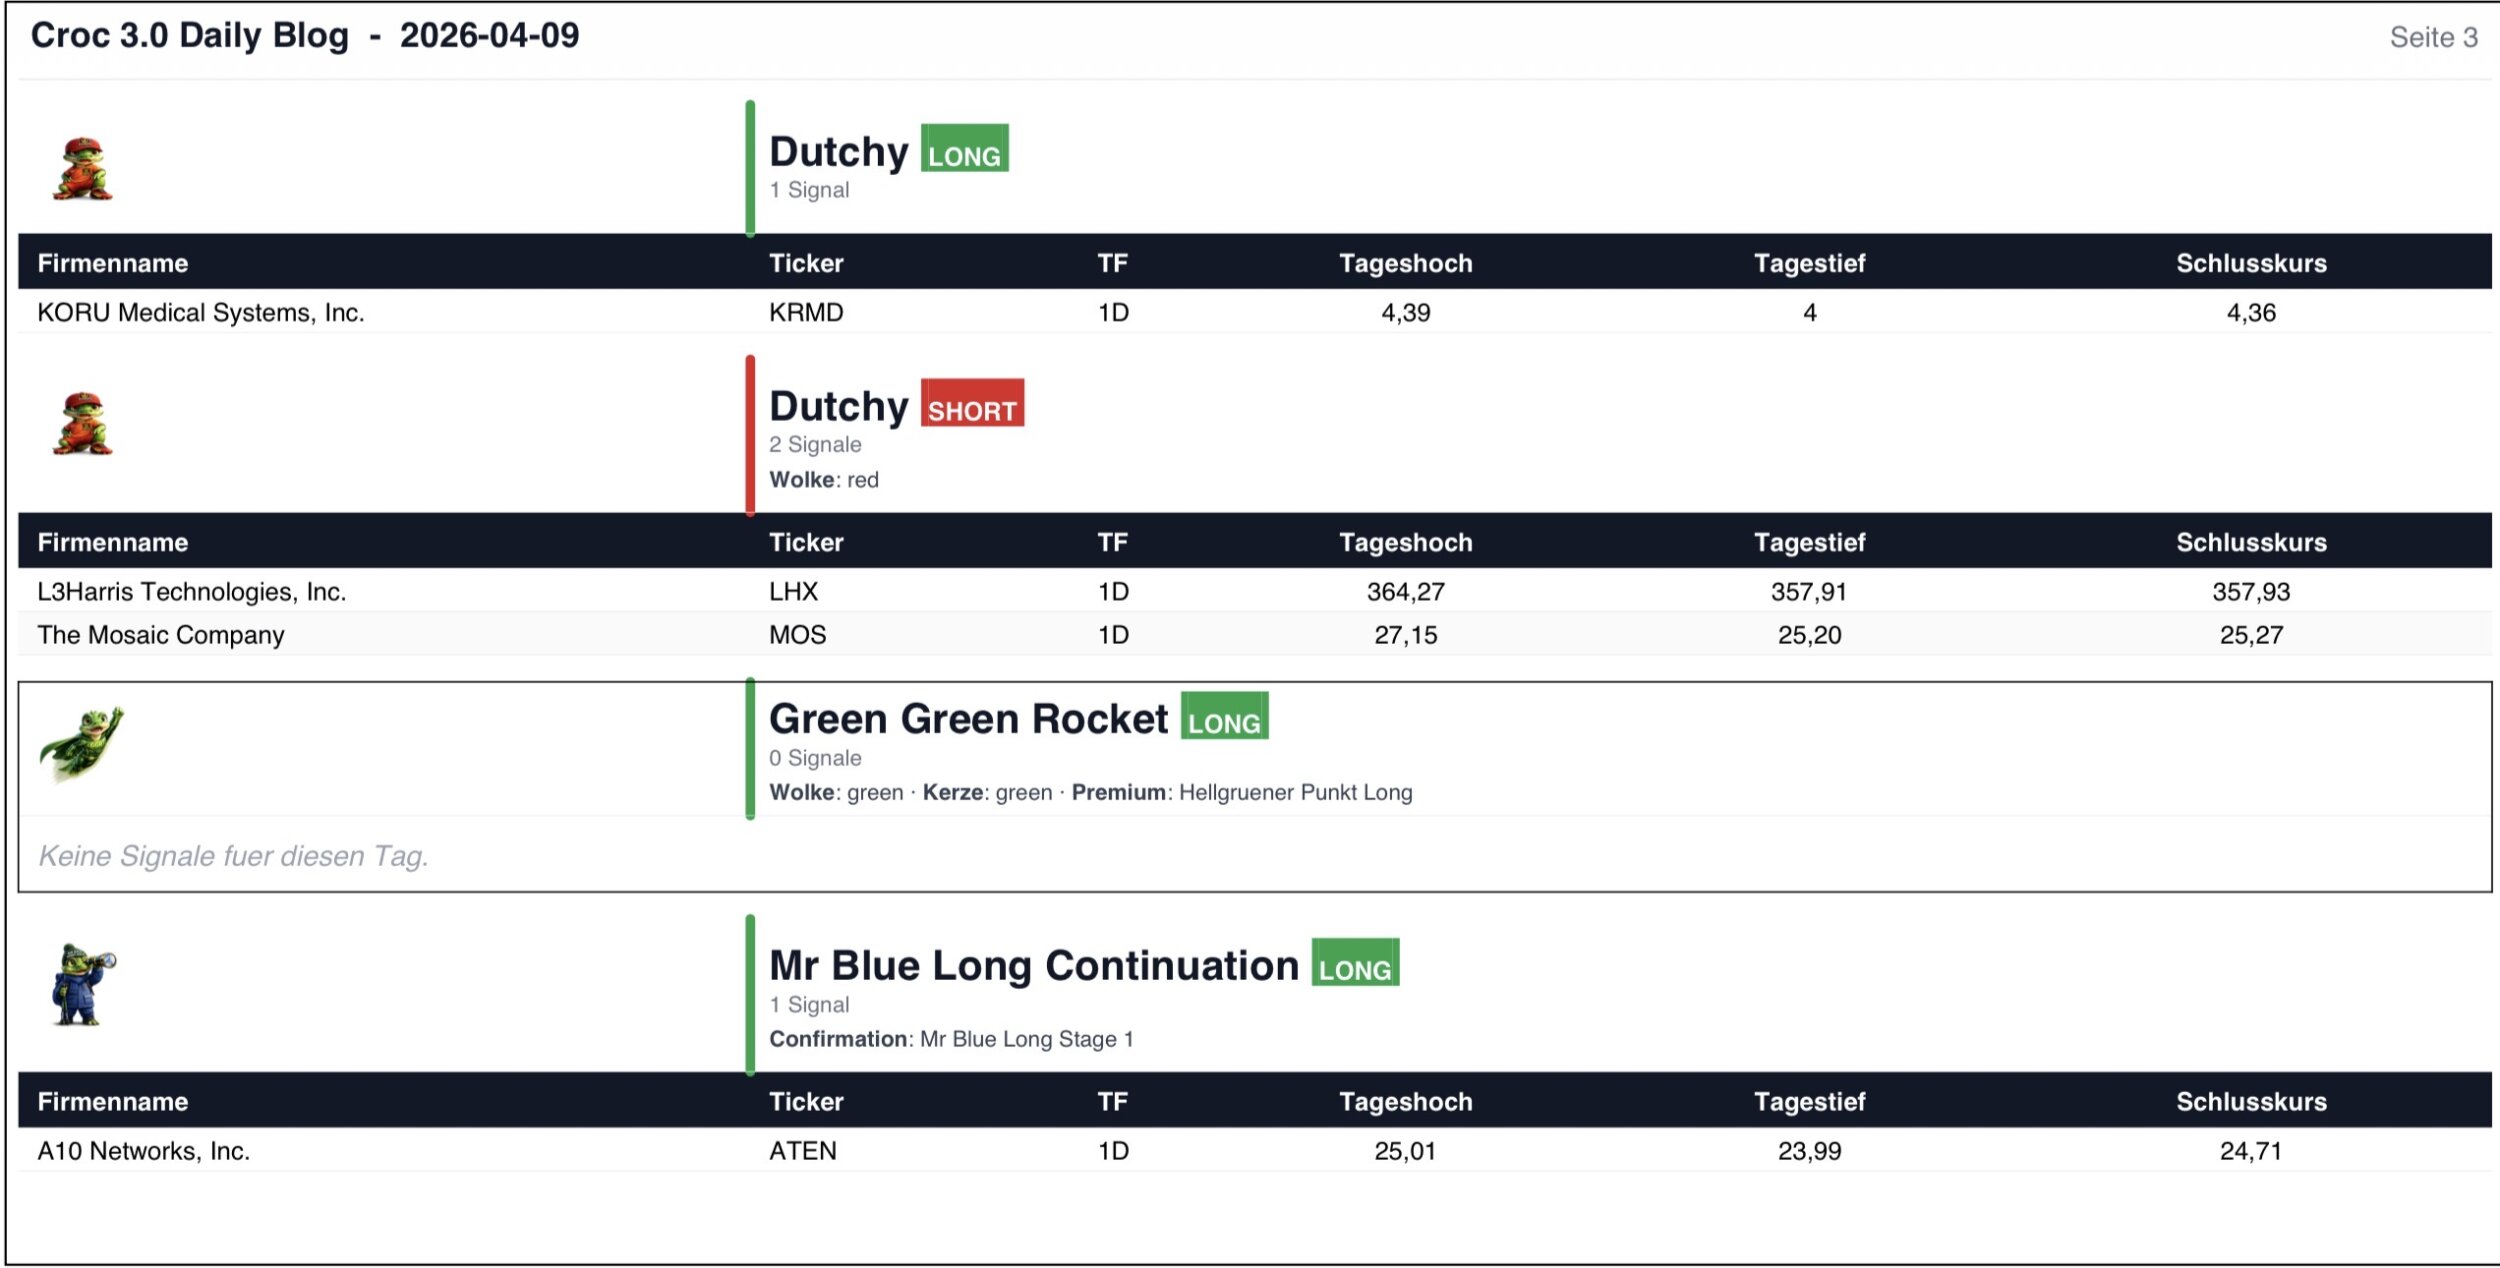The image size is (2500, 1268).
Task: Click the Dutchy Short crocodile mascot icon
Action: point(82,424)
